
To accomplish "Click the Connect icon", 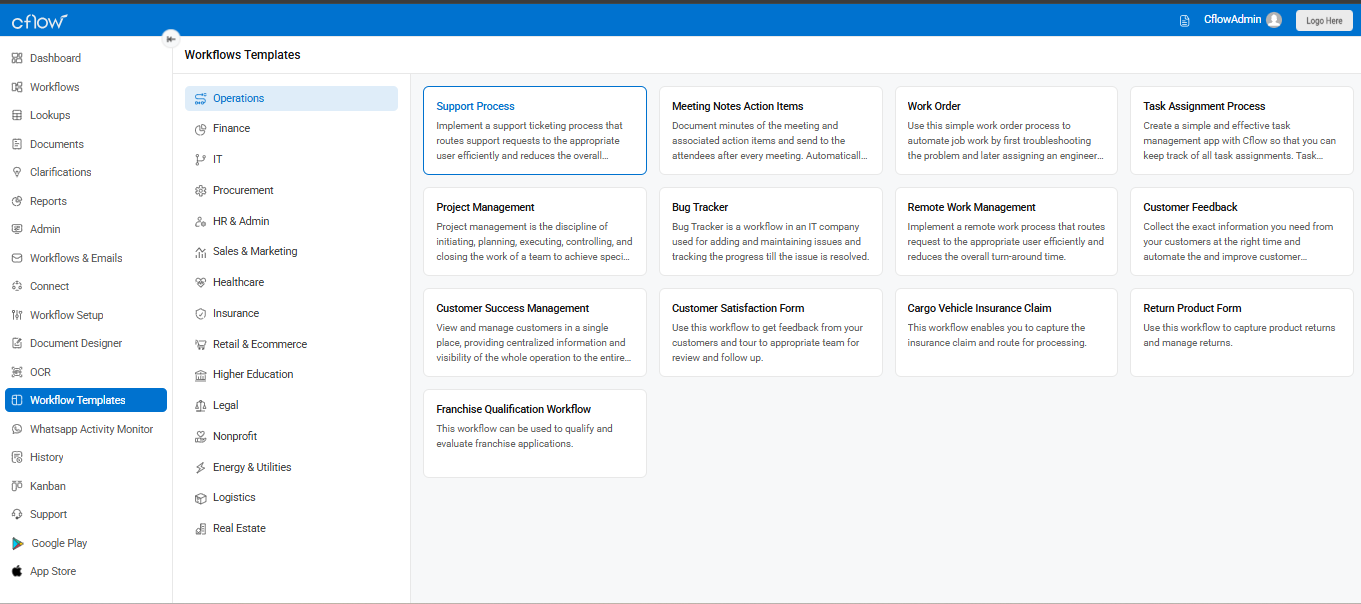I will pos(17,286).
